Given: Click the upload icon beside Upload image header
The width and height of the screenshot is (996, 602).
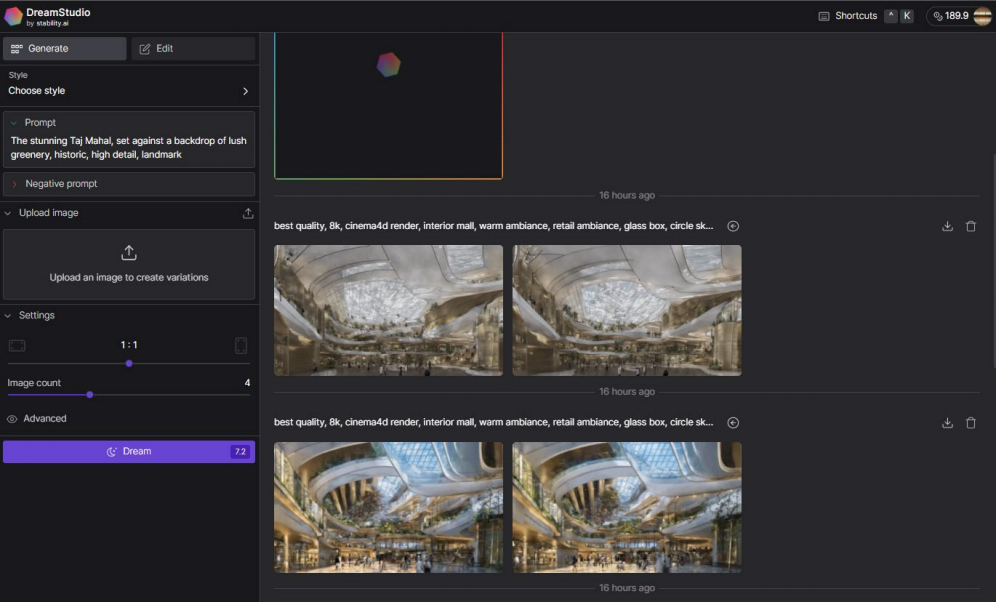Looking at the screenshot, I should (248, 213).
